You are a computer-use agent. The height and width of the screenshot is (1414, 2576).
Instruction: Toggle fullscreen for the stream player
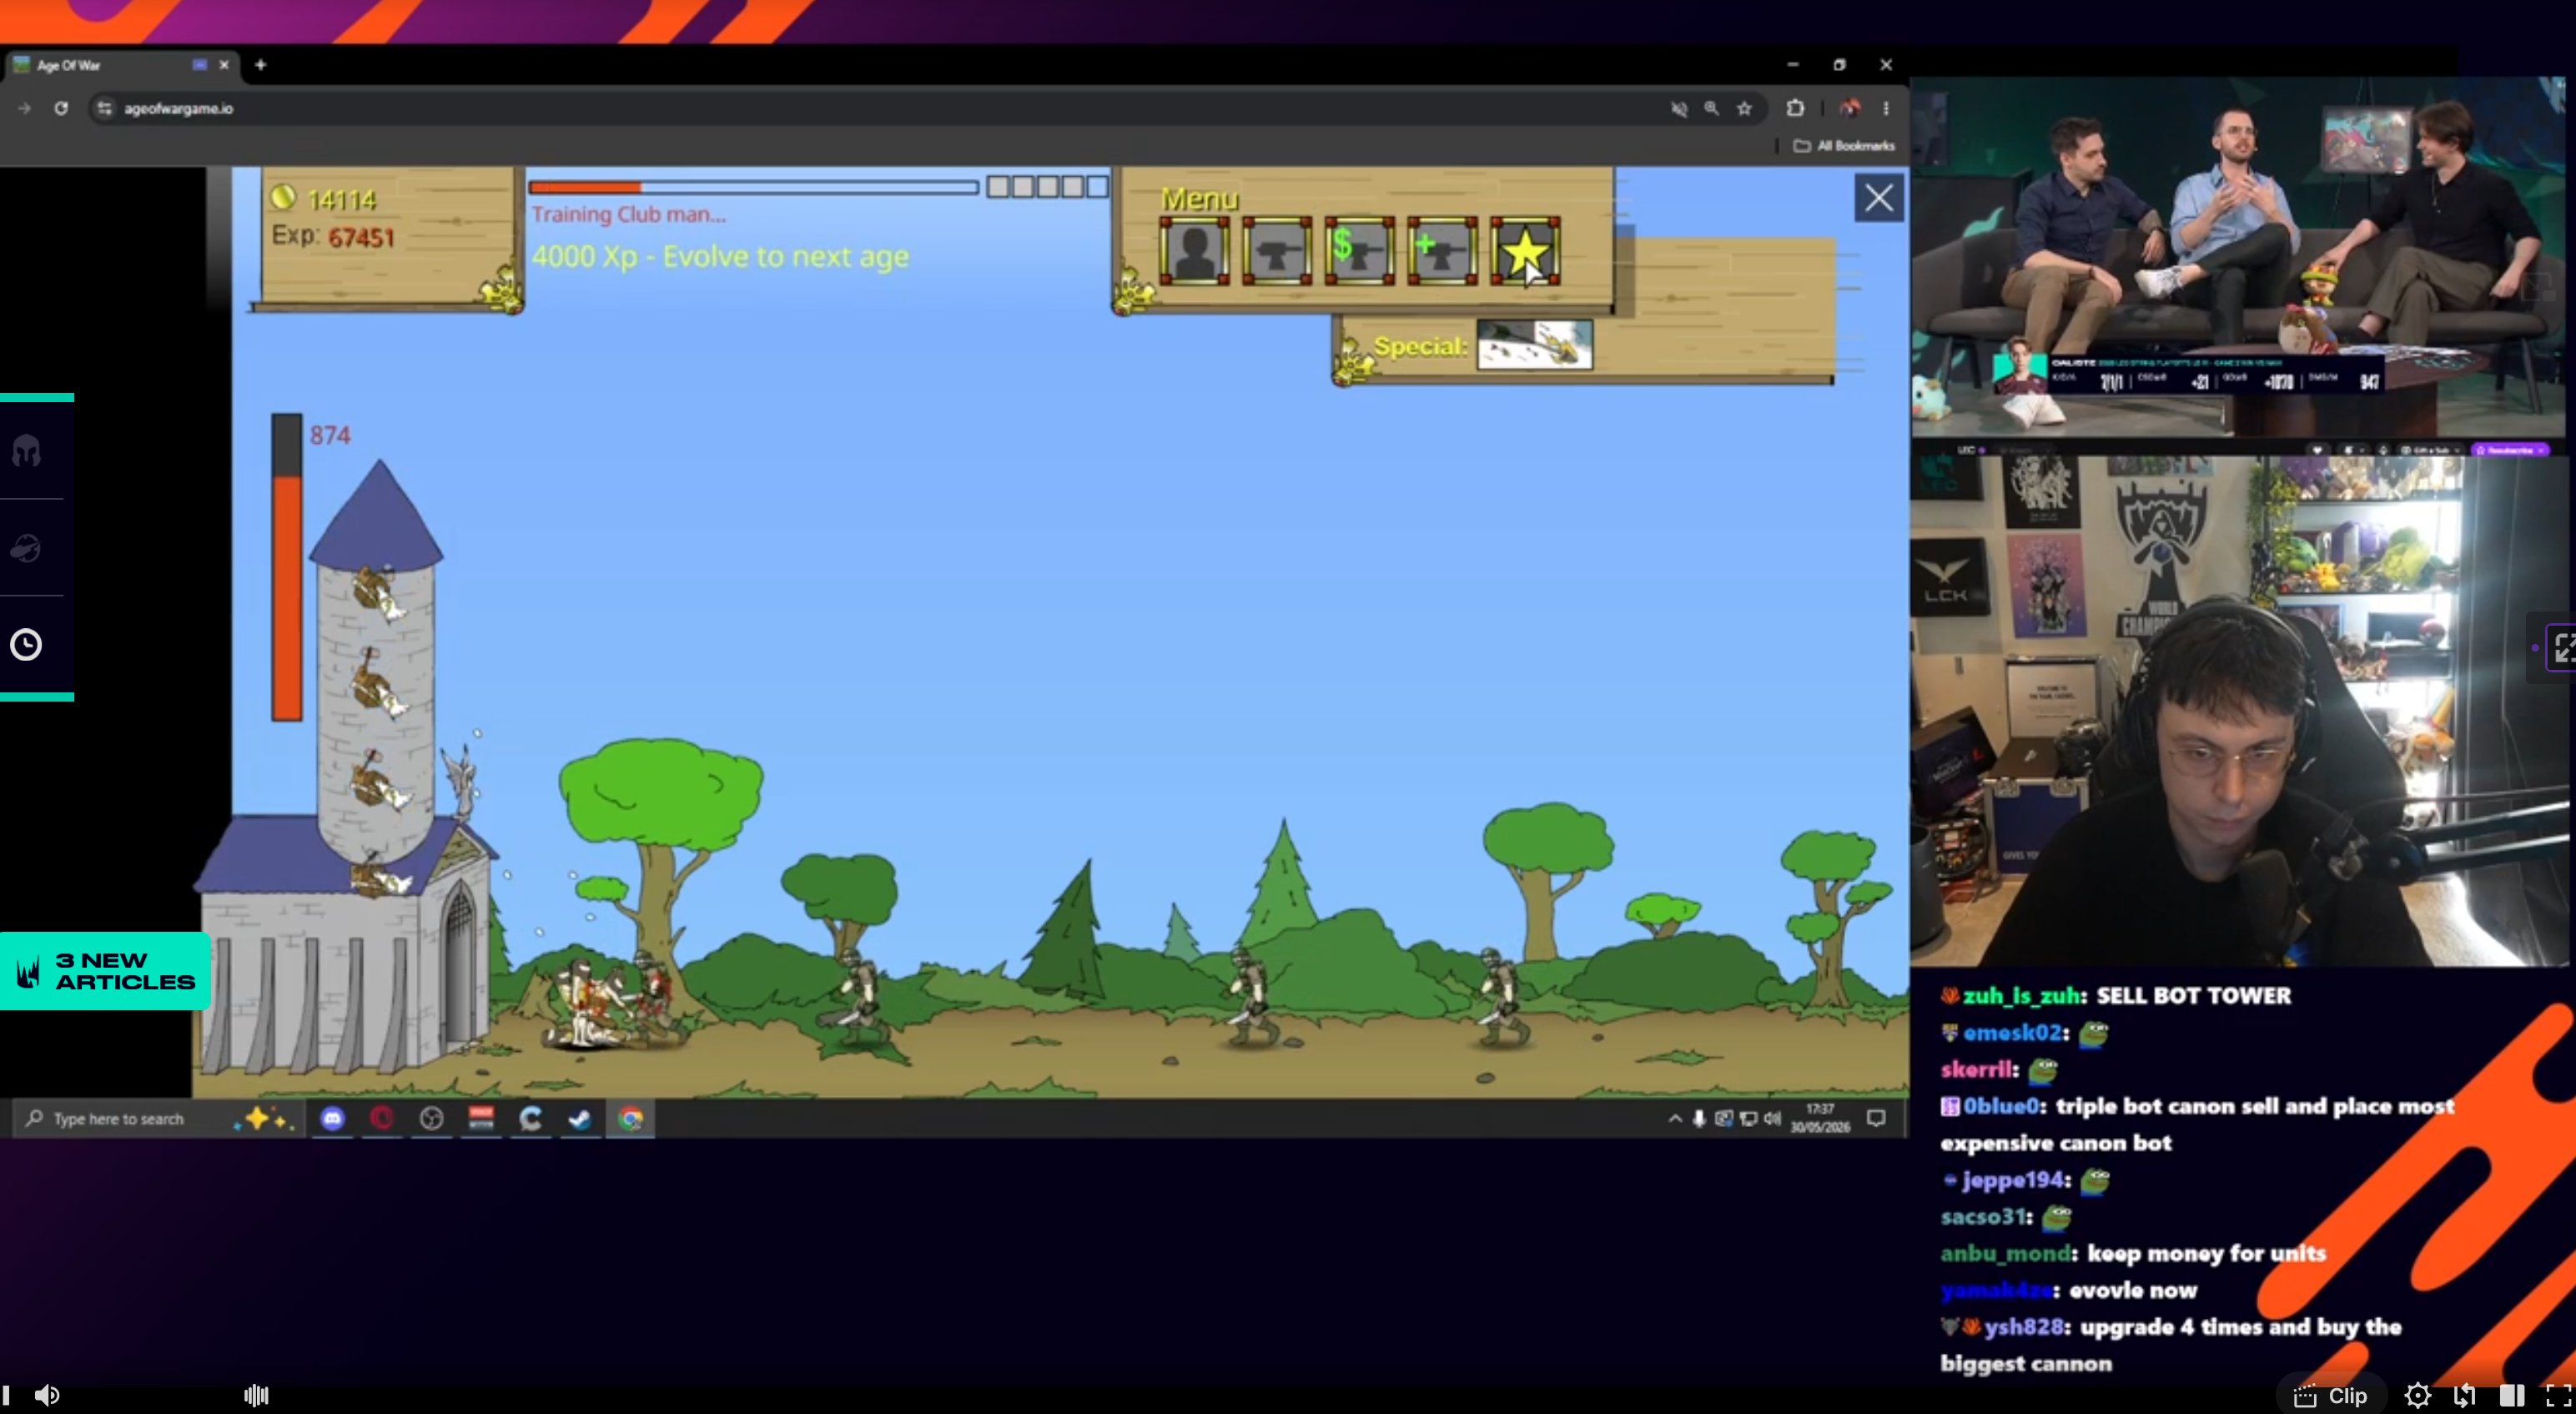pyautogui.click(x=2558, y=1395)
